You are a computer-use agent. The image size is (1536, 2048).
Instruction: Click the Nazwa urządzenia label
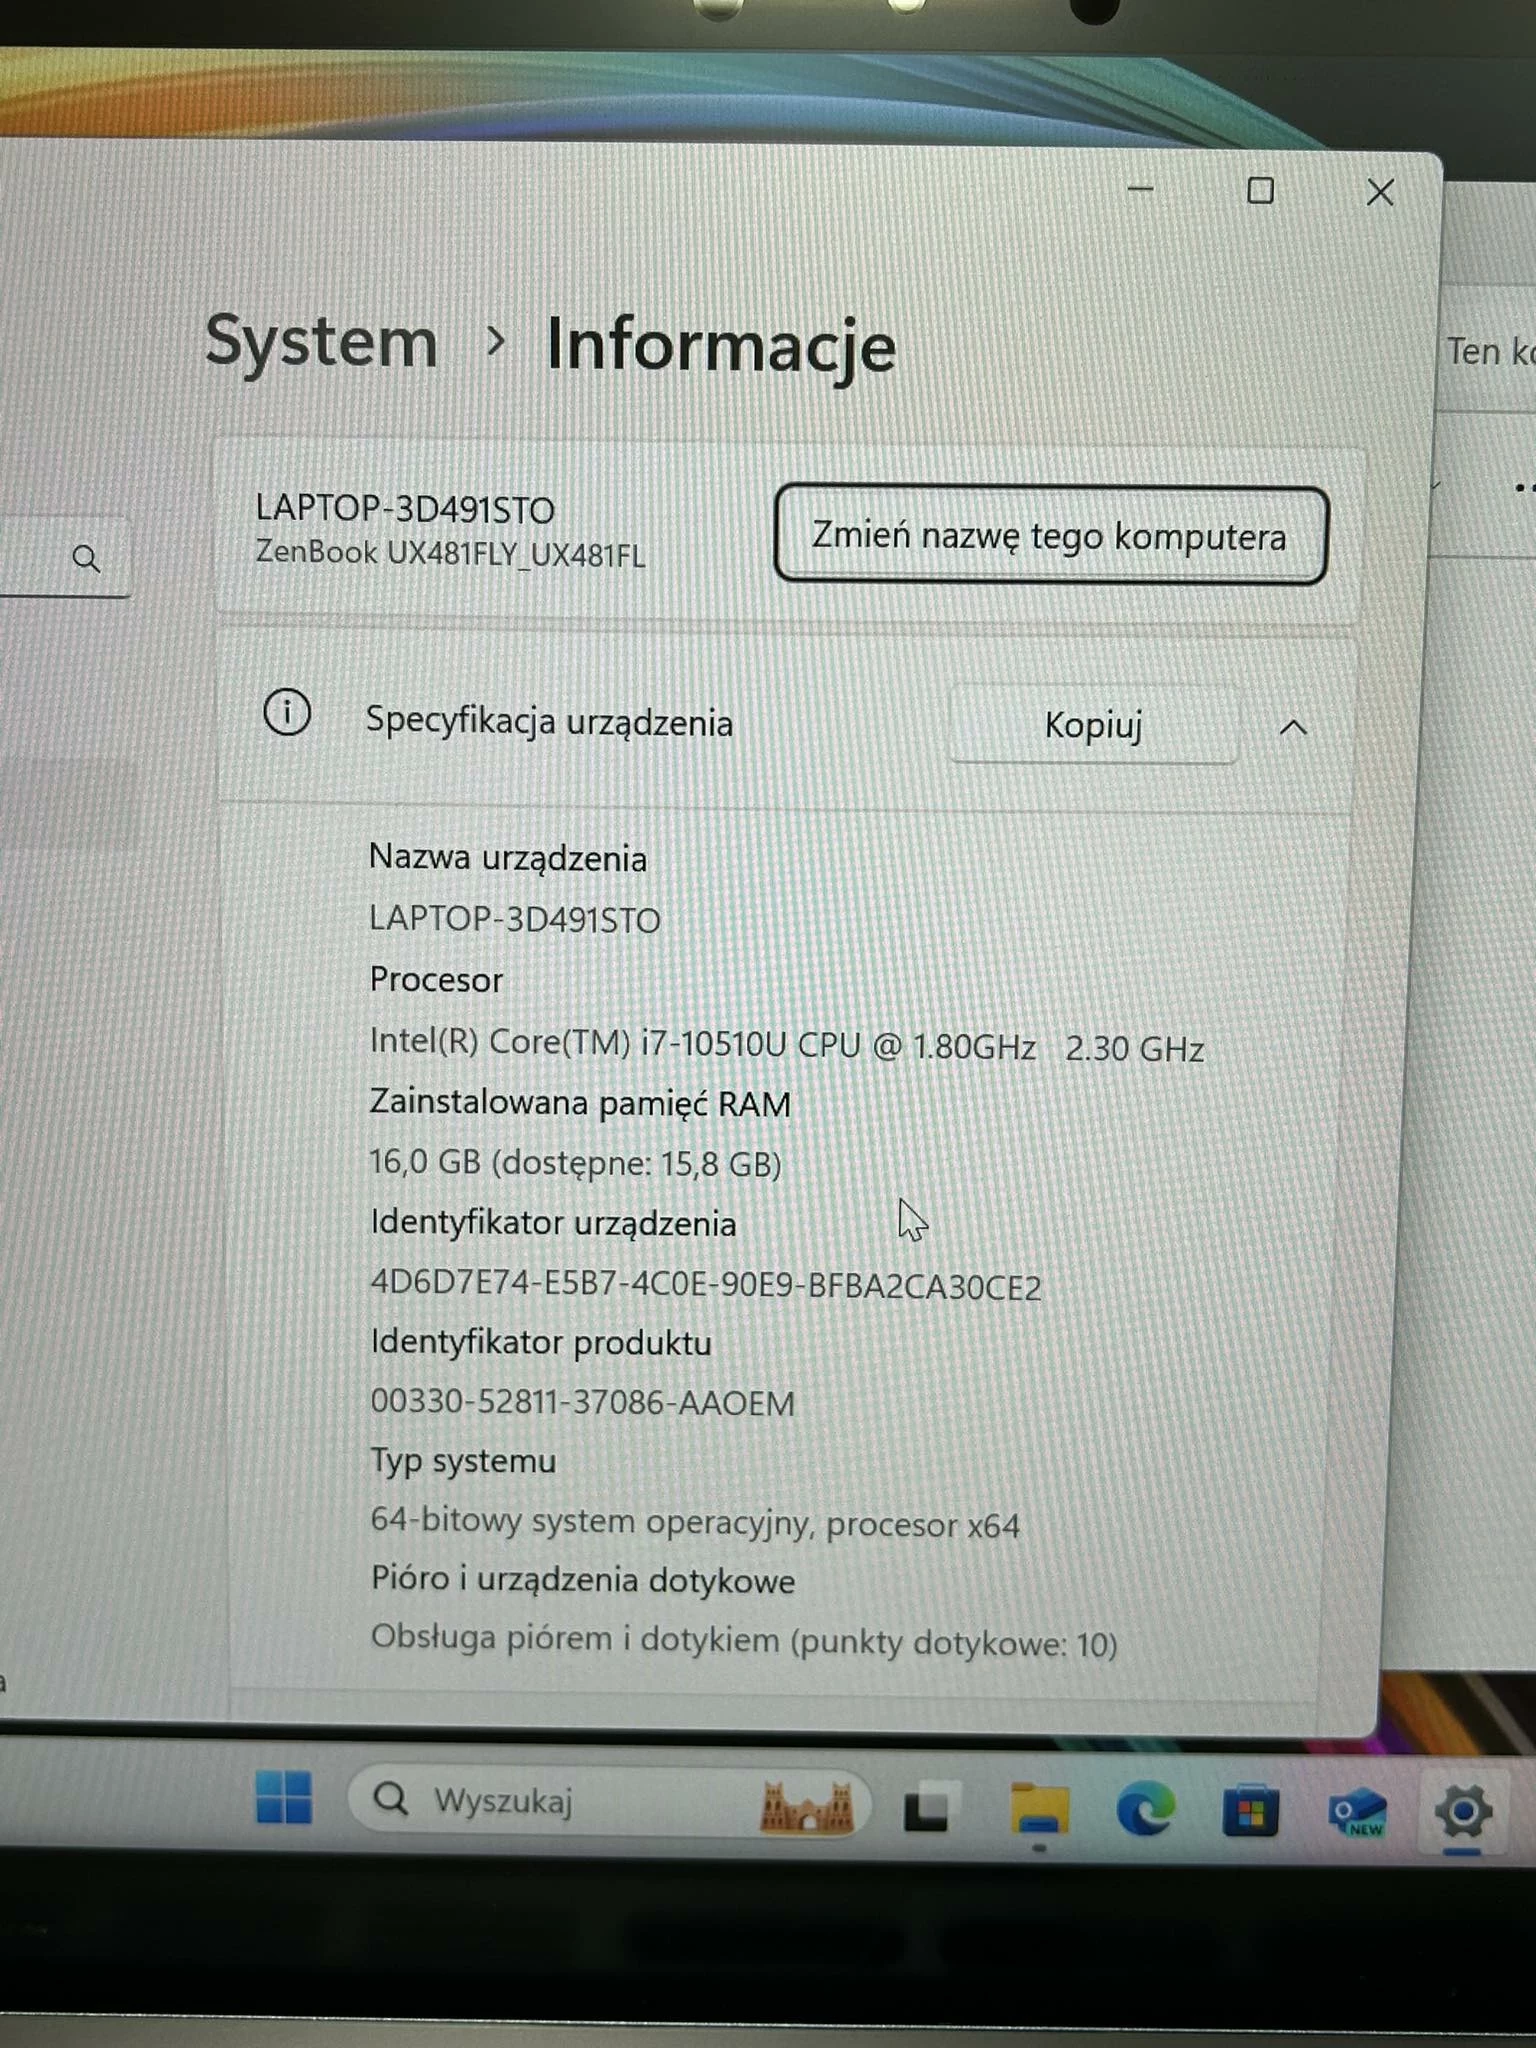pyautogui.click(x=508, y=858)
